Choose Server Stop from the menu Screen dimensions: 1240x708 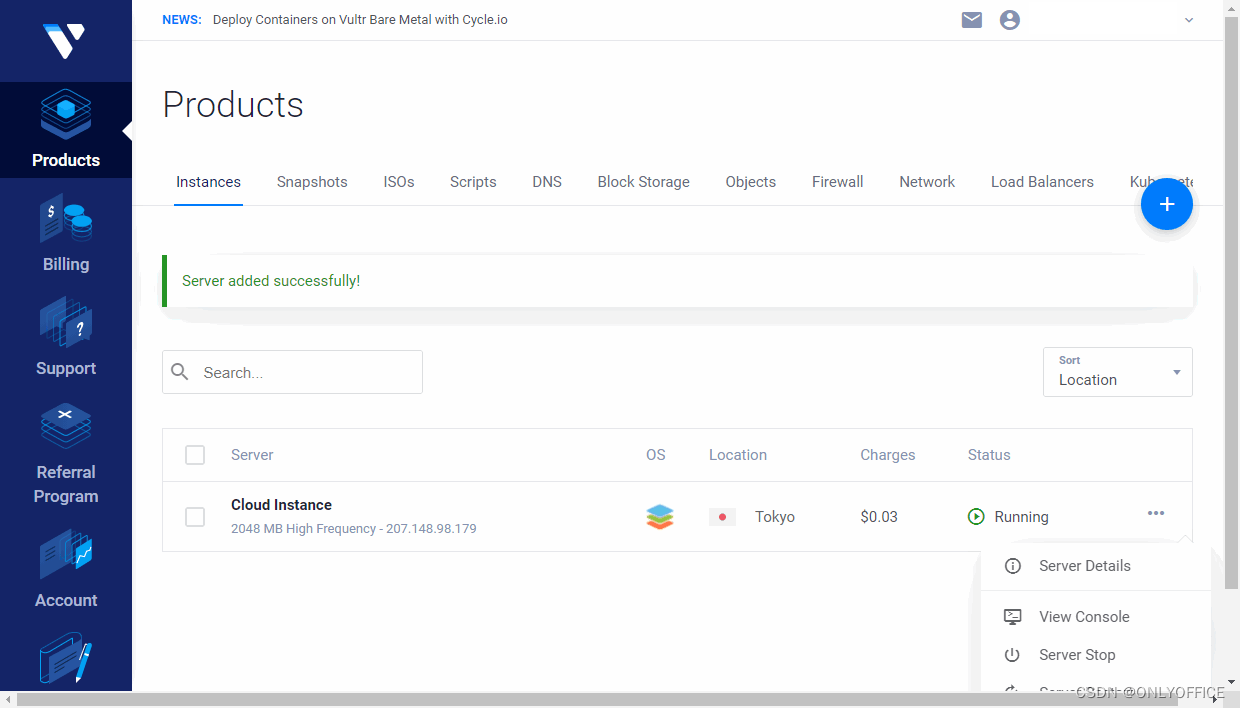(1095, 655)
